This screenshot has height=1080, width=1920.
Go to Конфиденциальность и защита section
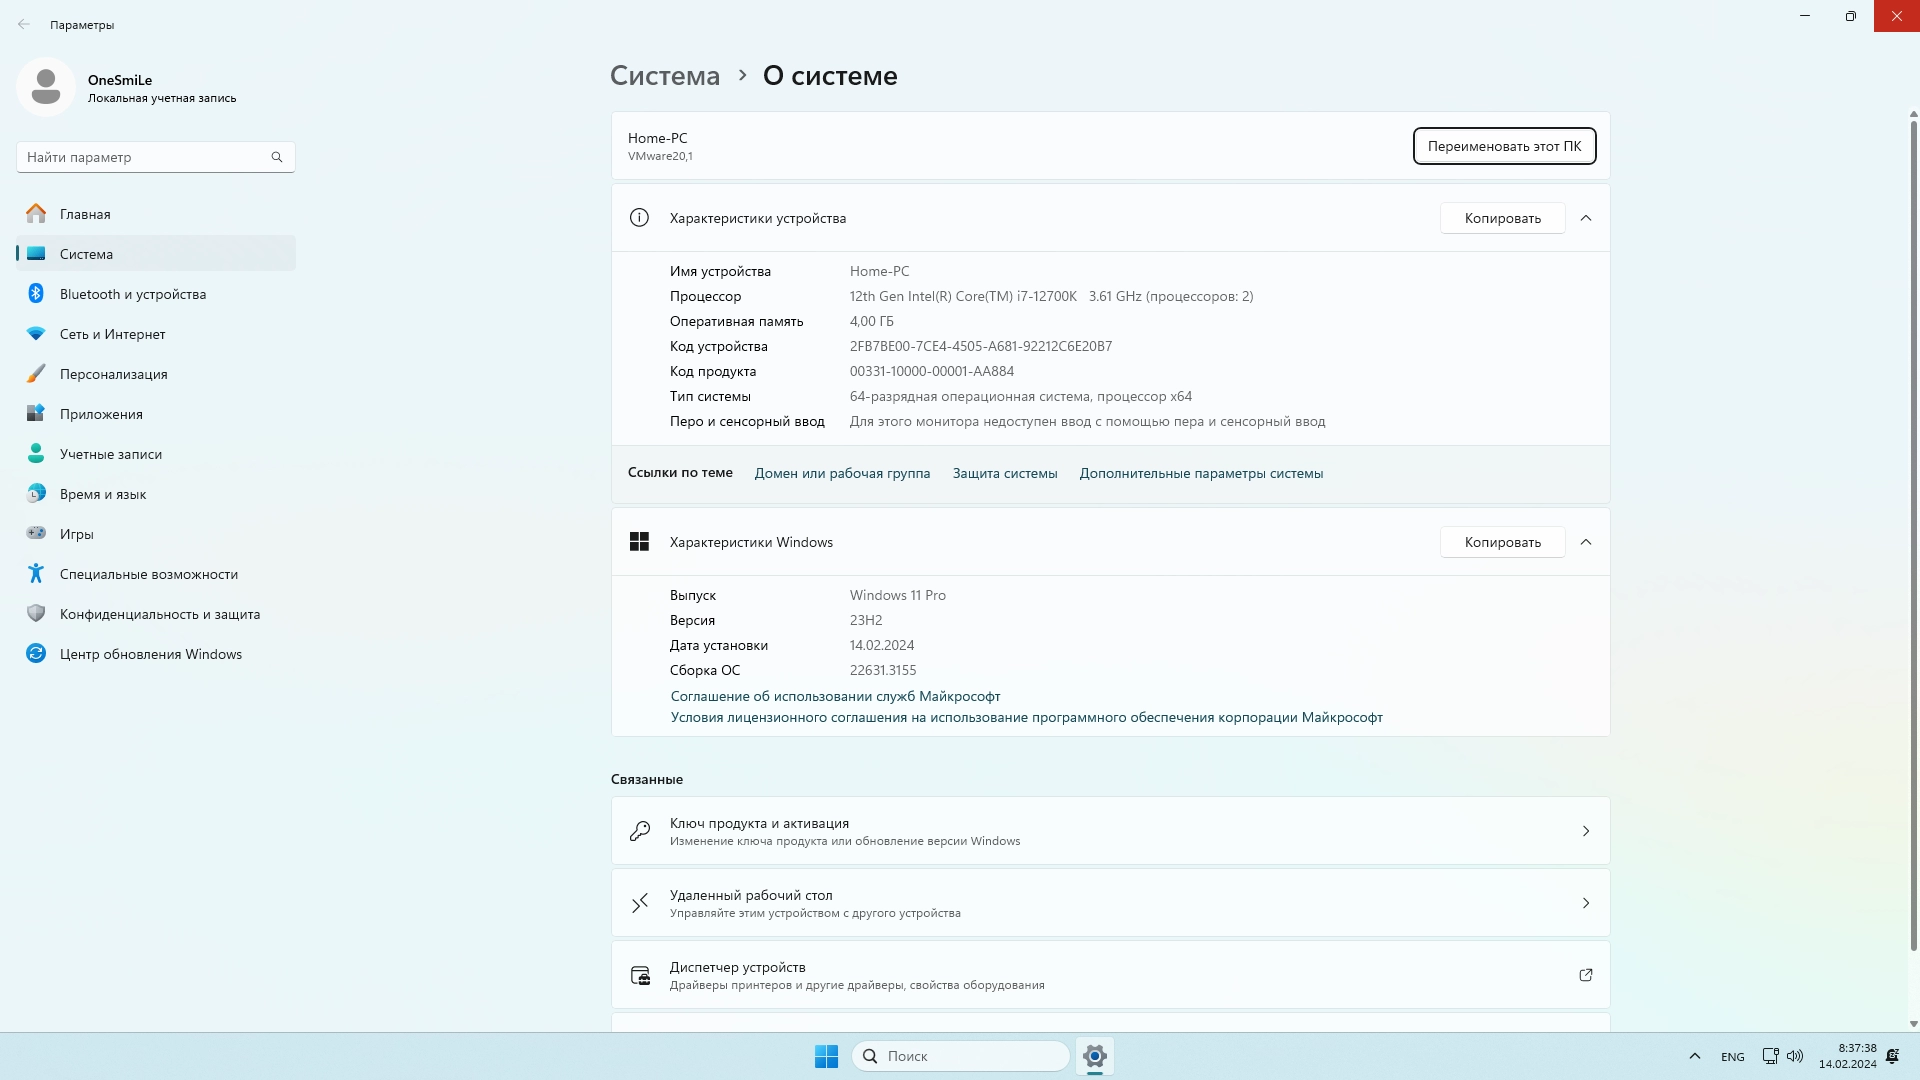[159, 614]
